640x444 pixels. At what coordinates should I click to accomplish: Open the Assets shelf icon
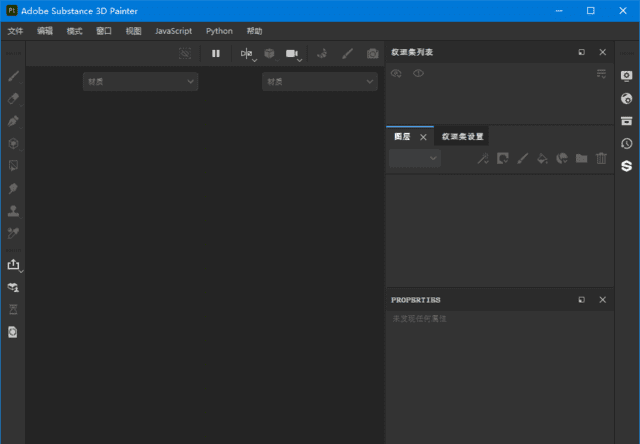coord(627,121)
